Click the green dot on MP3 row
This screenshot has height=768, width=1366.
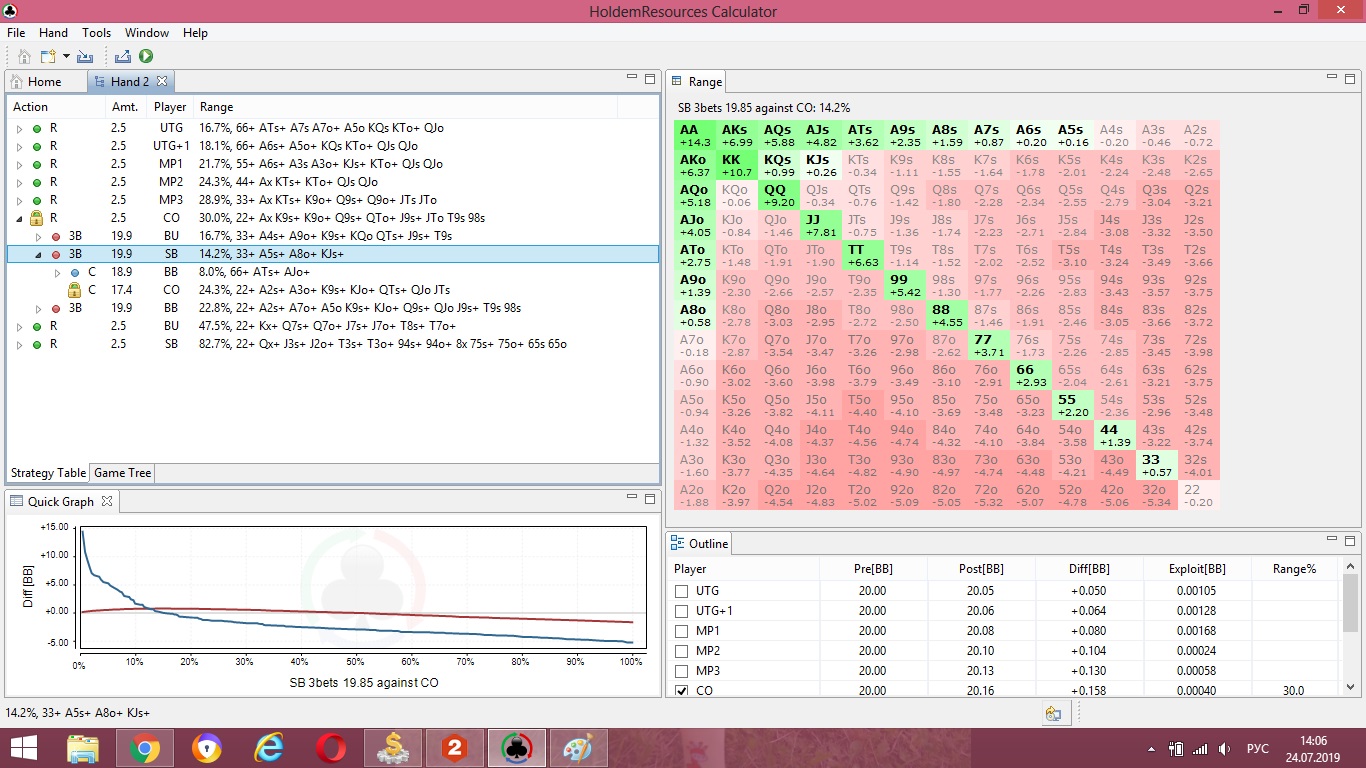(37, 200)
